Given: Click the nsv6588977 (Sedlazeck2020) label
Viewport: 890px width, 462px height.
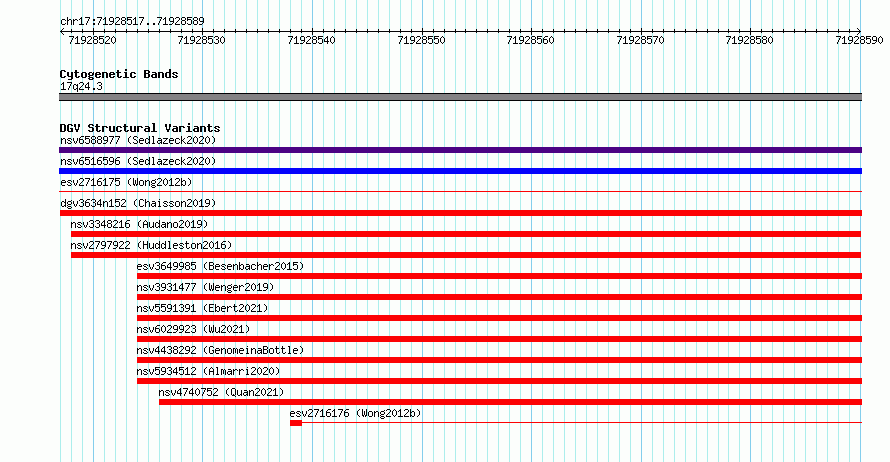Looking at the screenshot, I should (138, 140).
